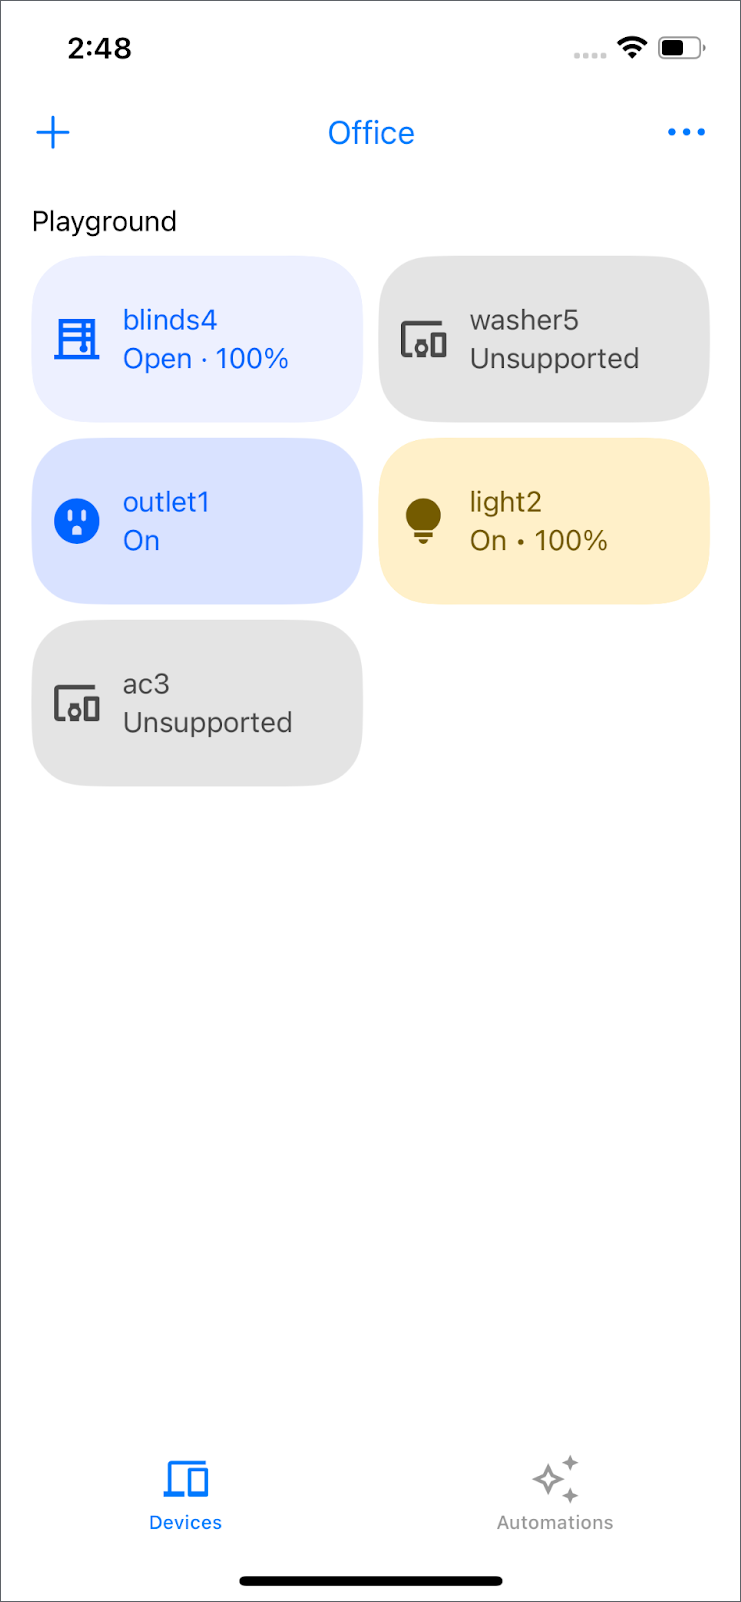Tap the Automations sparkle icon
741x1602 pixels.
(x=555, y=1478)
